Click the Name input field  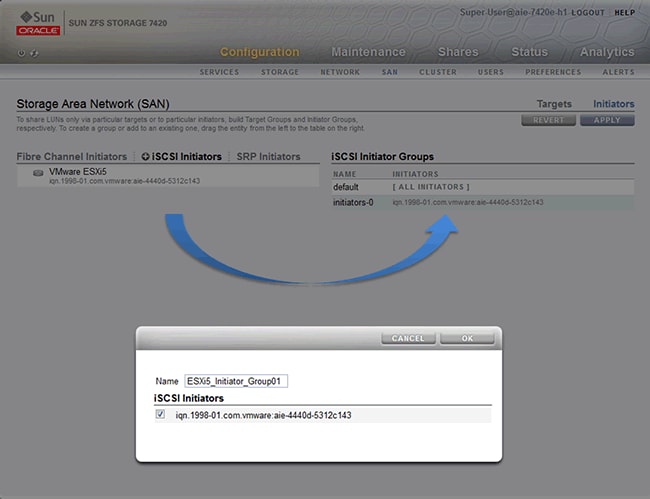click(x=236, y=381)
